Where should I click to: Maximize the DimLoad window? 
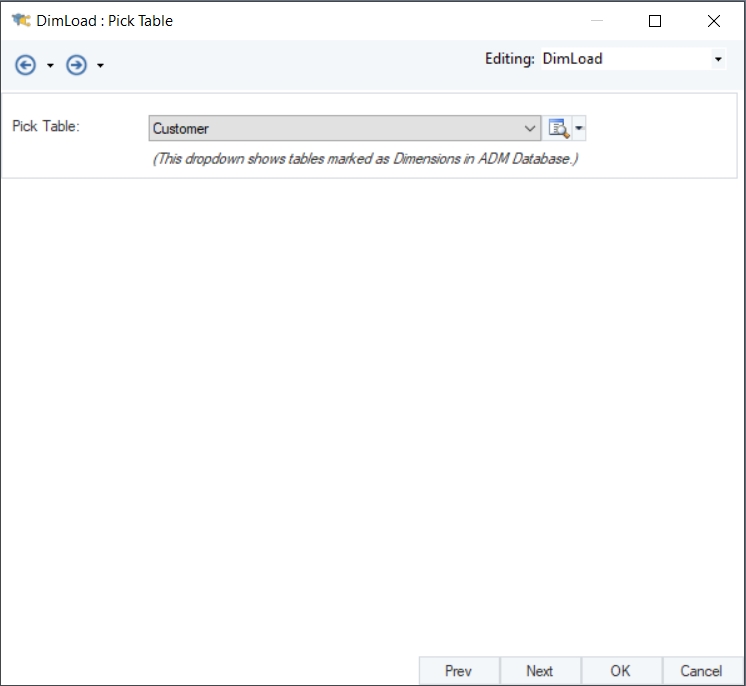pos(655,20)
